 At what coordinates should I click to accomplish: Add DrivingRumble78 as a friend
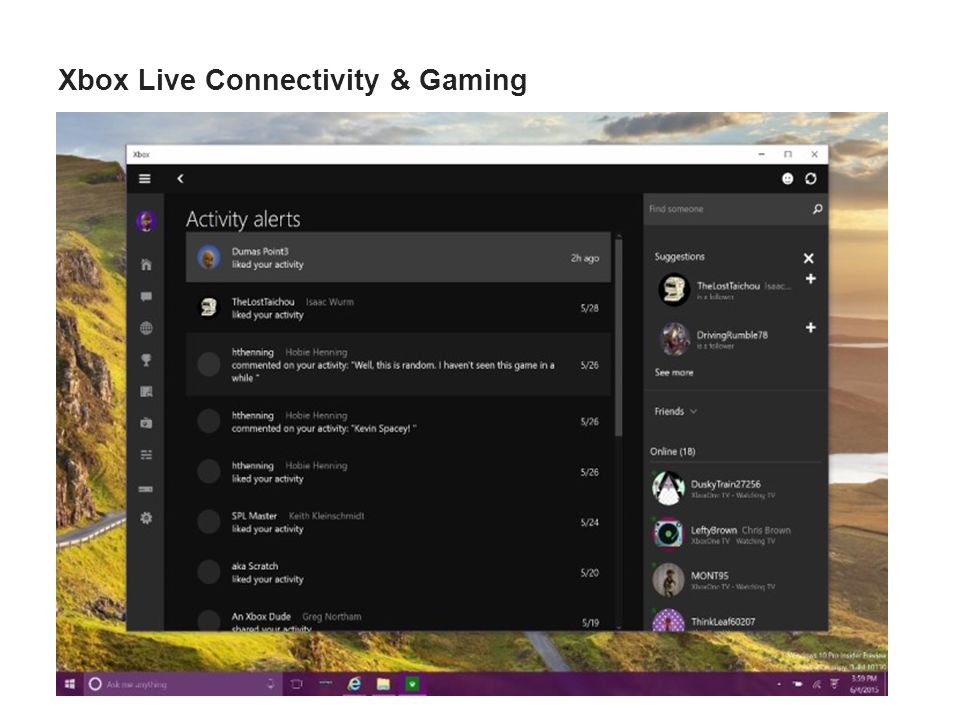(811, 328)
